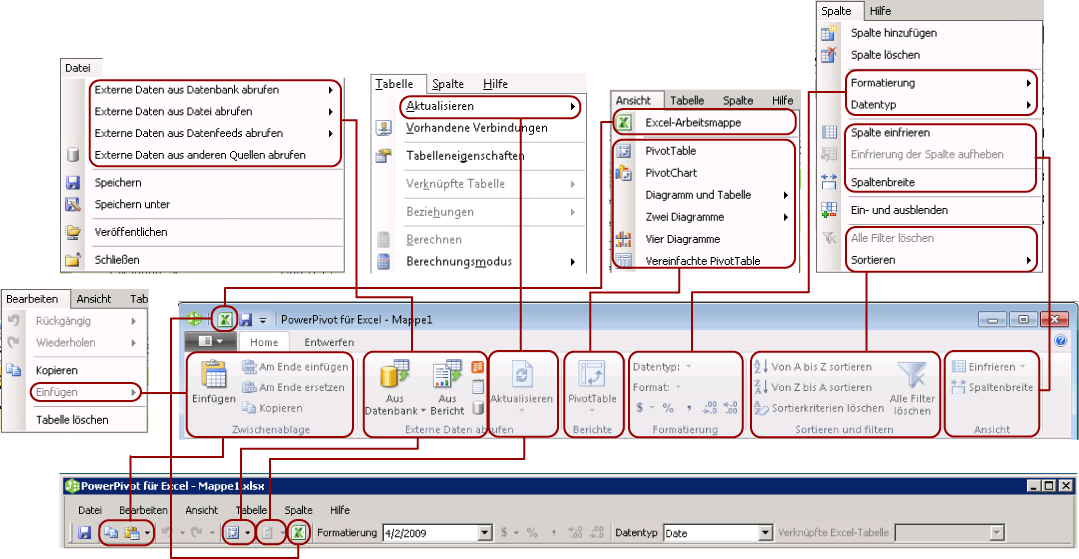Click the percent icon in the bottom classic toolbar

(x=532, y=533)
